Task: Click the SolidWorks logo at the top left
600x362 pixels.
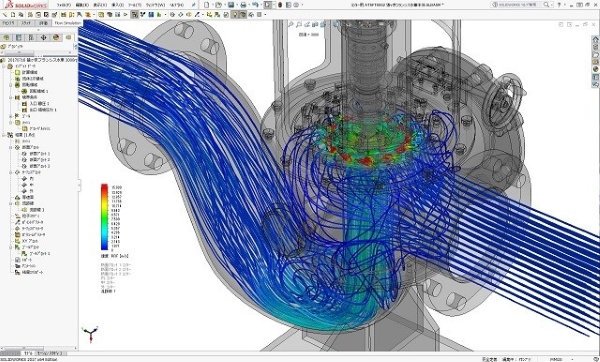Action: pyautogui.click(x=26, y=5)
